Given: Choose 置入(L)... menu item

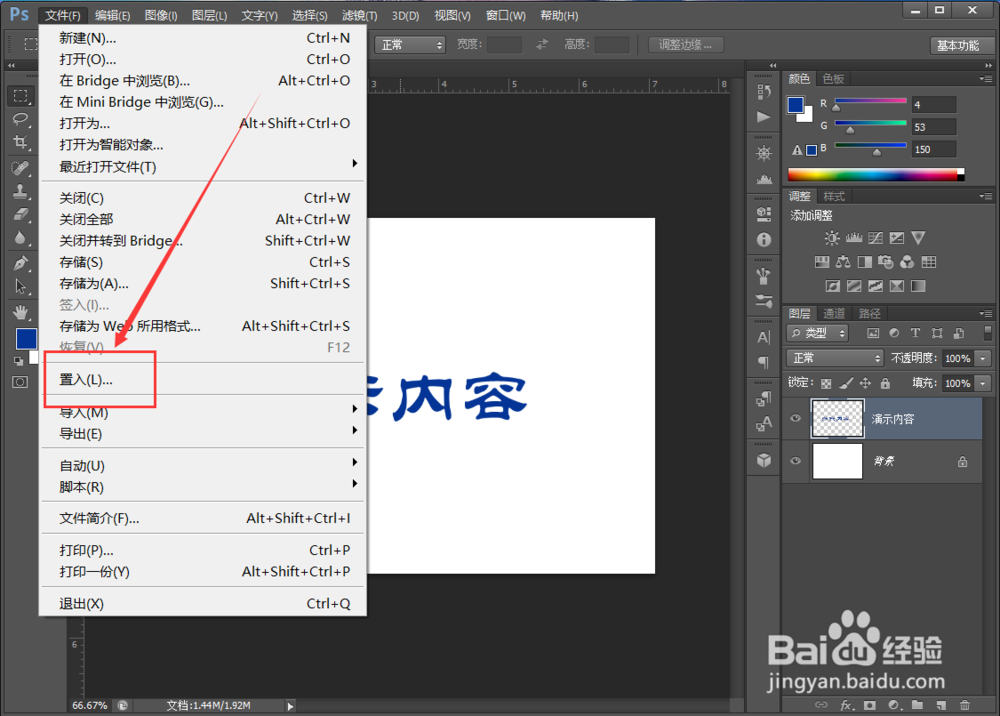Looking at the screenshot, I should point(203,380).
